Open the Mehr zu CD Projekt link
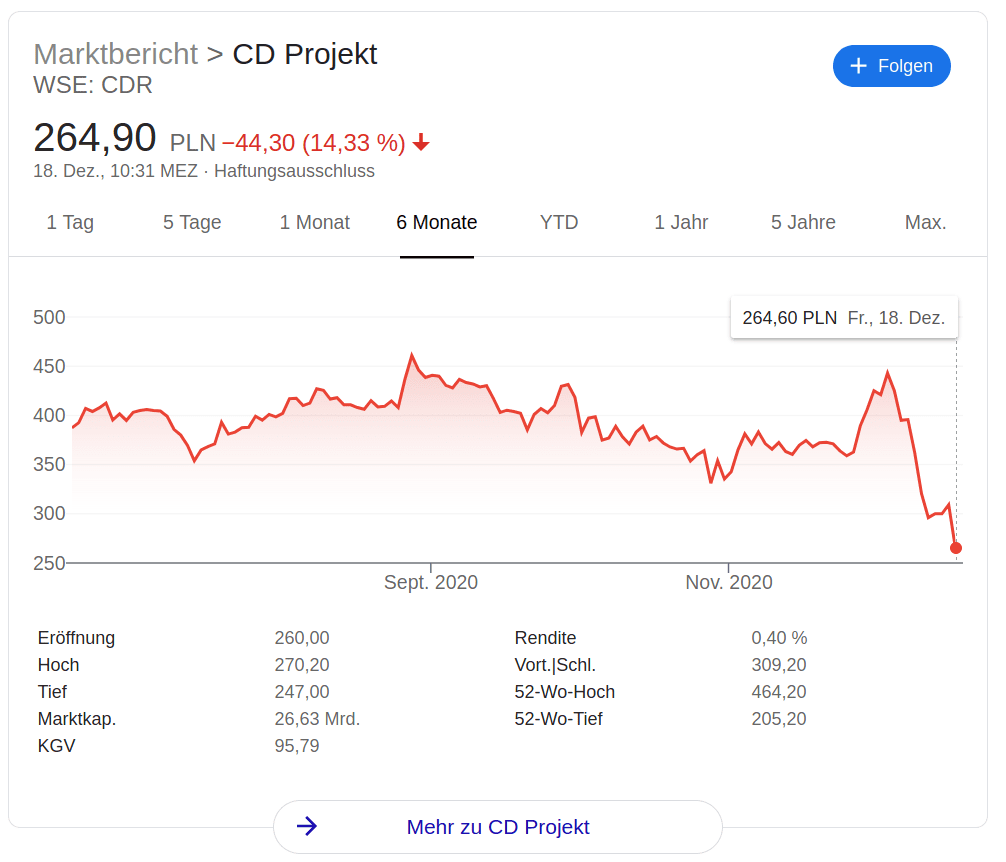Screen dimensions: 1006x862 [x=498, y=827]
